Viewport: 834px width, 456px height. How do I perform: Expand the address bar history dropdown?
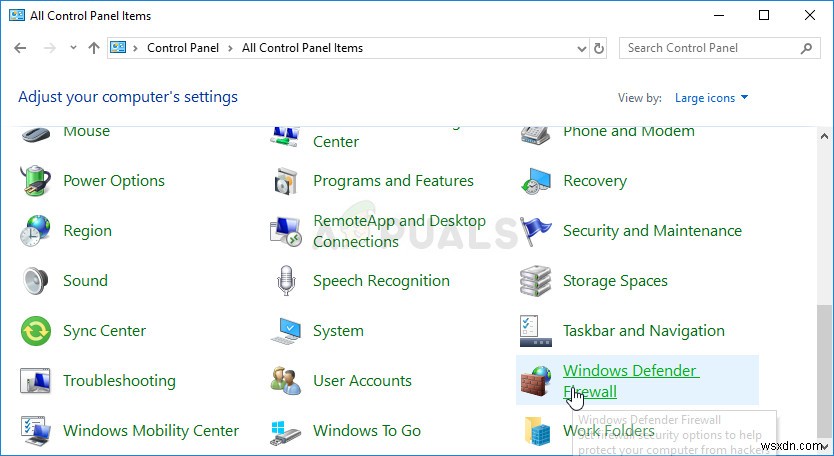tap(579, 48)
